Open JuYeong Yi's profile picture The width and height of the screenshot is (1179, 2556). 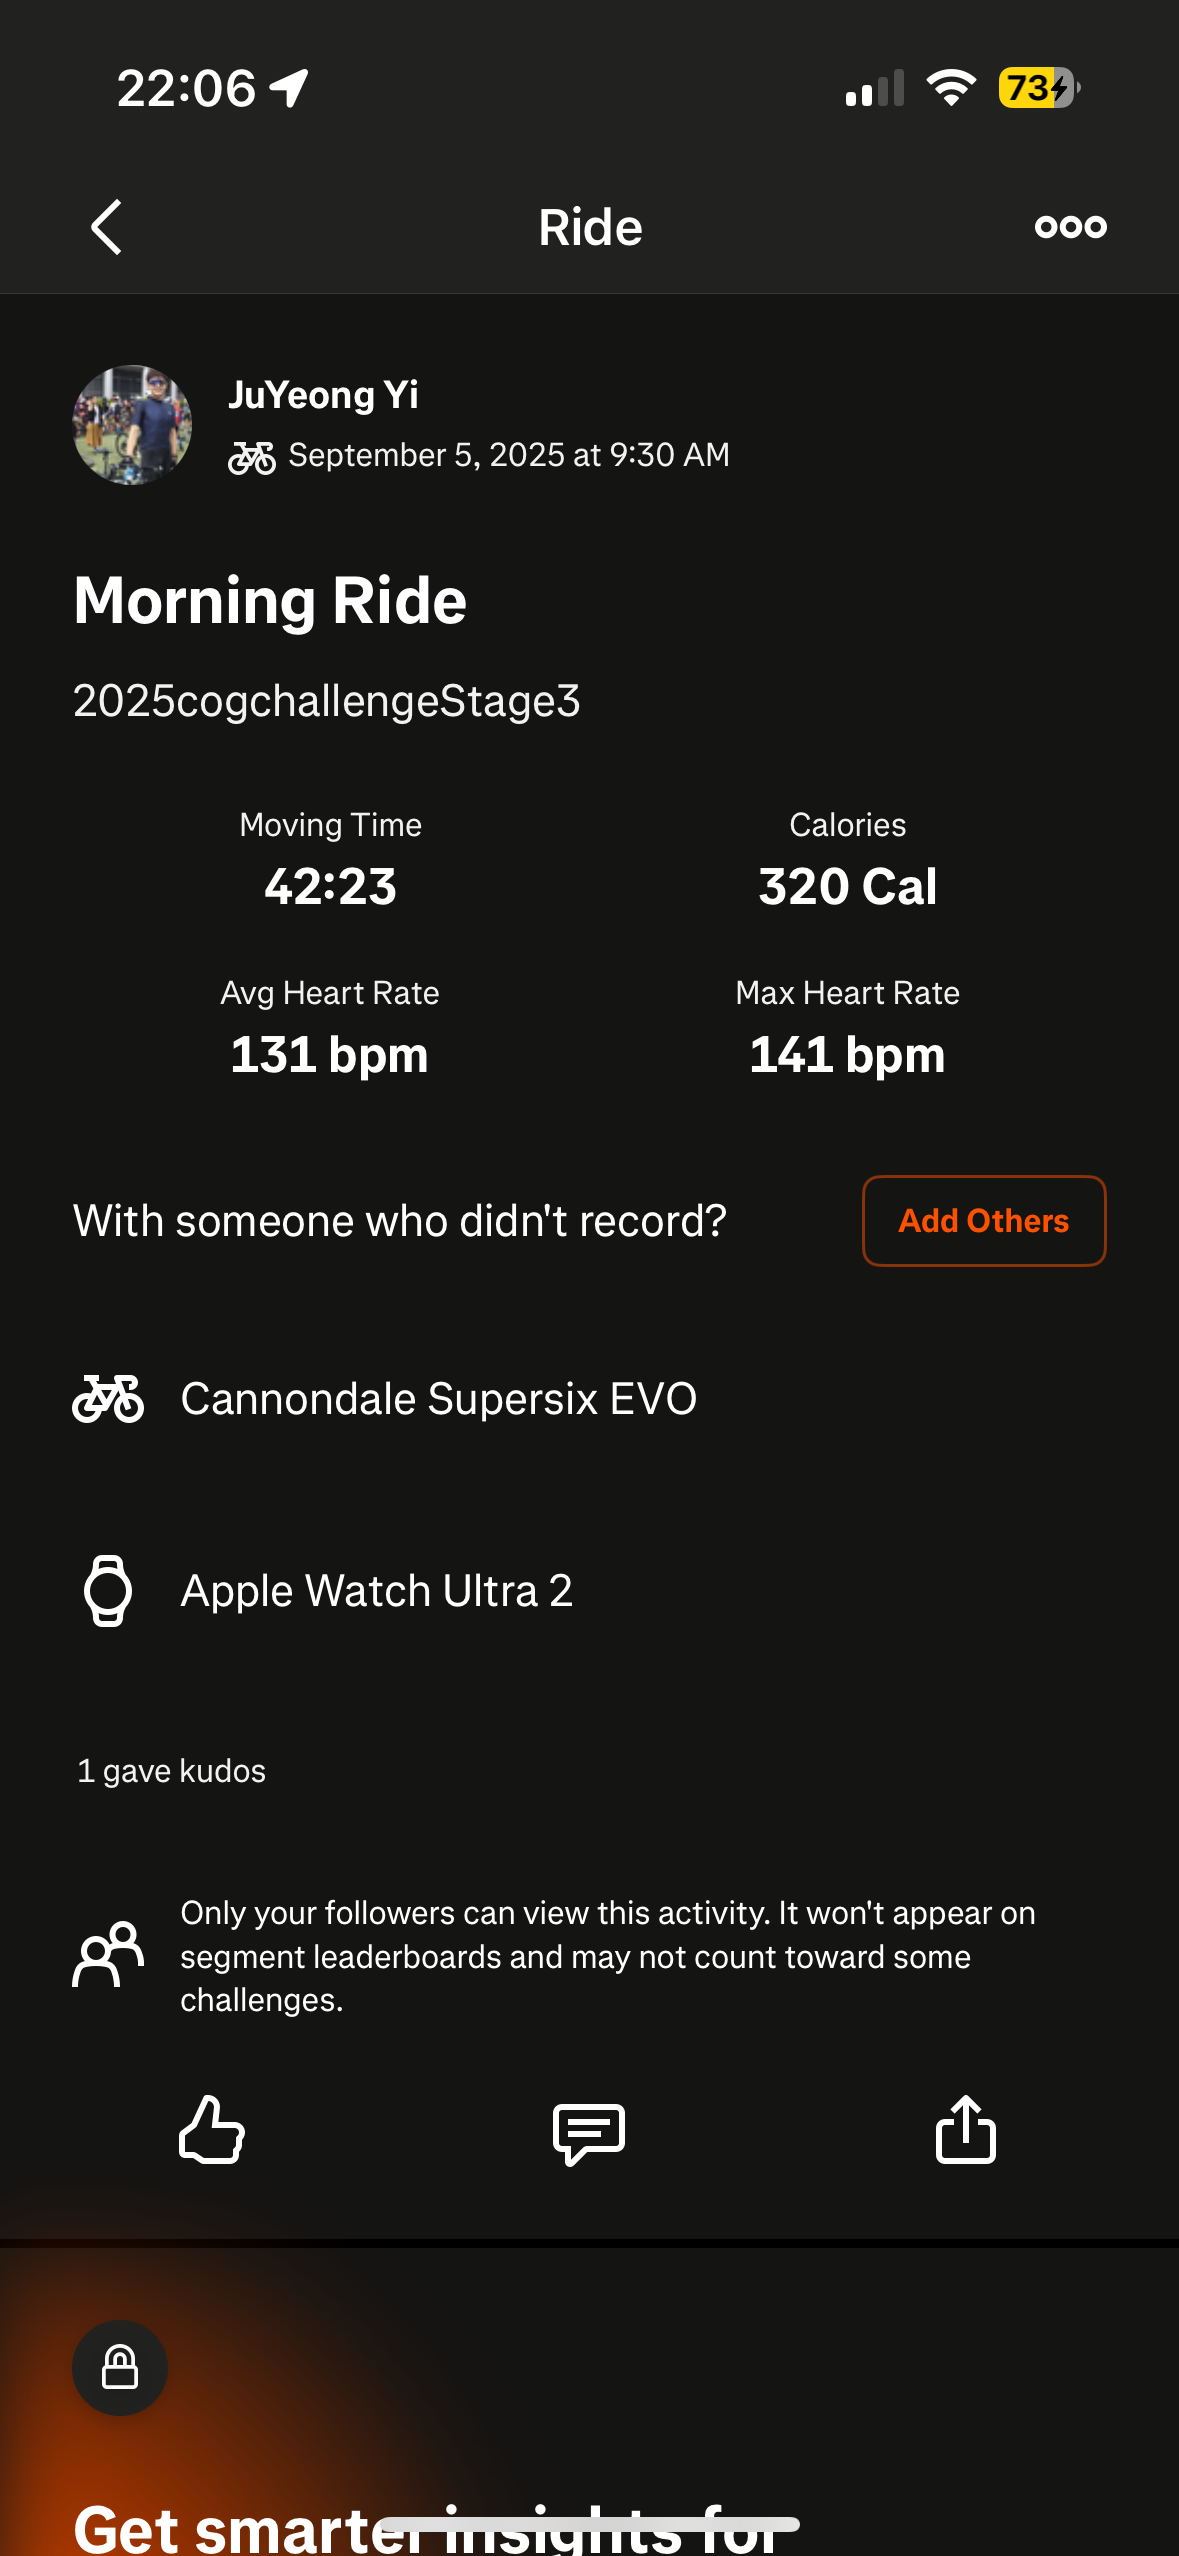pyautogui.click(x=132, y=425)
